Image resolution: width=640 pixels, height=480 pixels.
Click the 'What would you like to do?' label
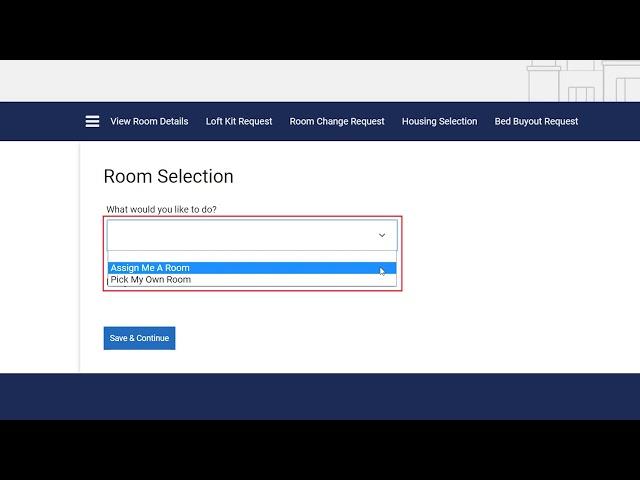(161, 209)
